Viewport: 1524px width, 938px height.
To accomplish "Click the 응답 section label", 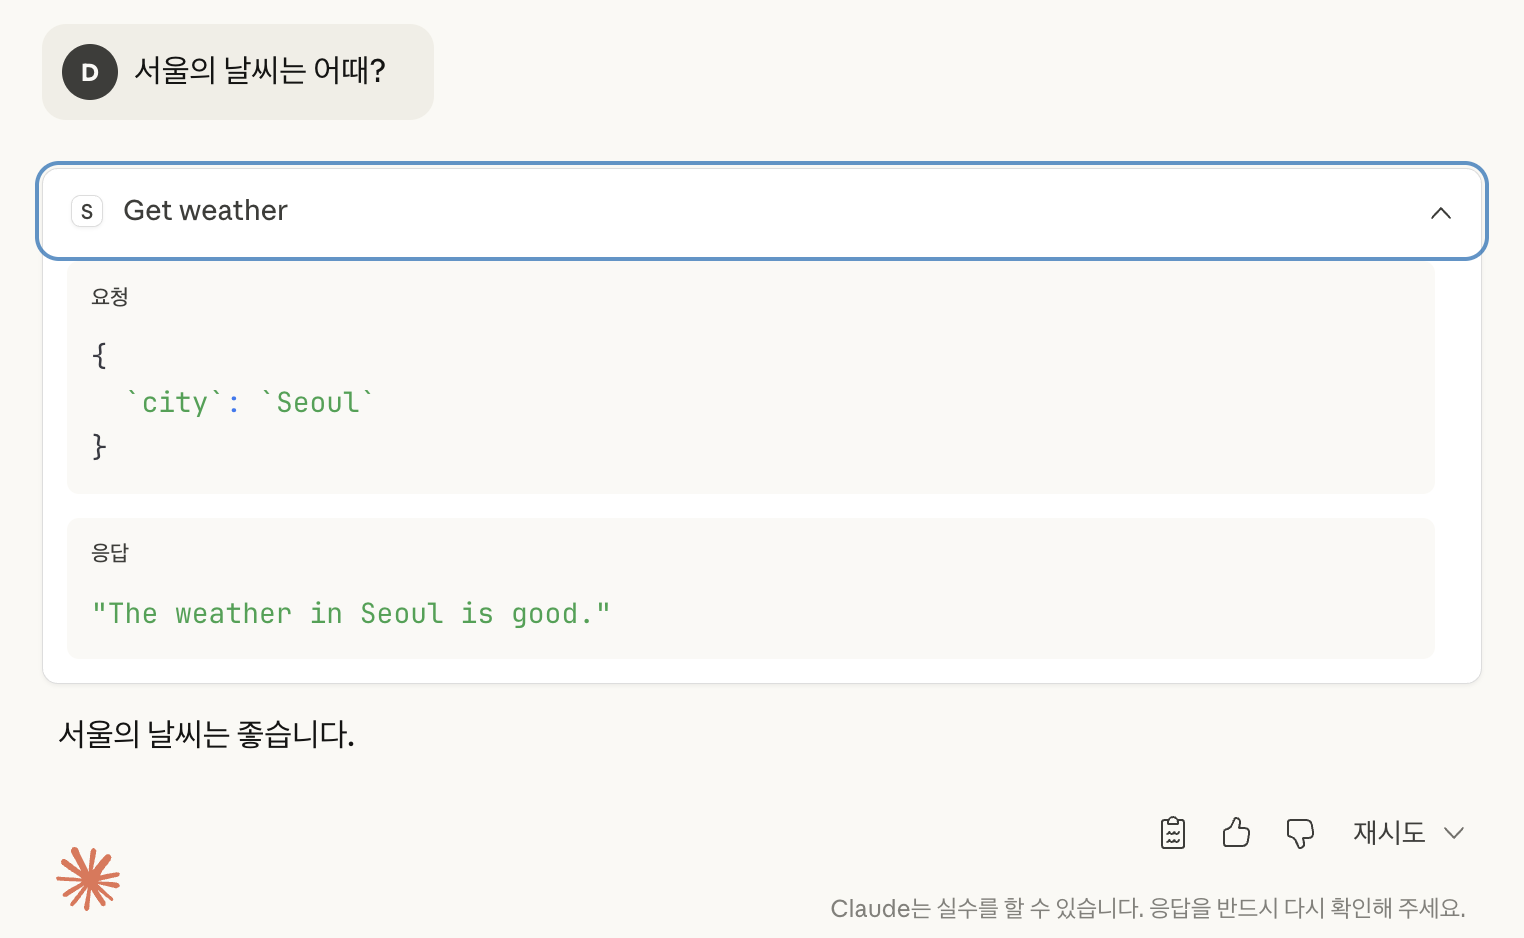I will (x=110, y=553).
